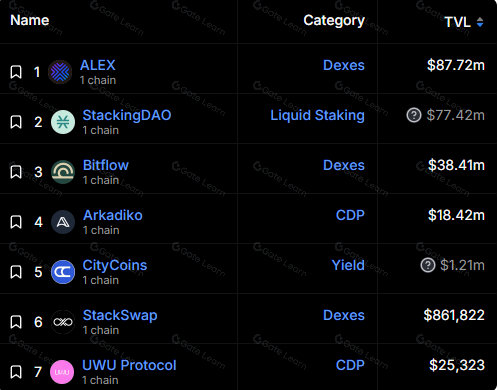The height and width of the screenshot is (390, 498).
Task: Click the Arkadiko logo icon
Action: tap(63, 222)
